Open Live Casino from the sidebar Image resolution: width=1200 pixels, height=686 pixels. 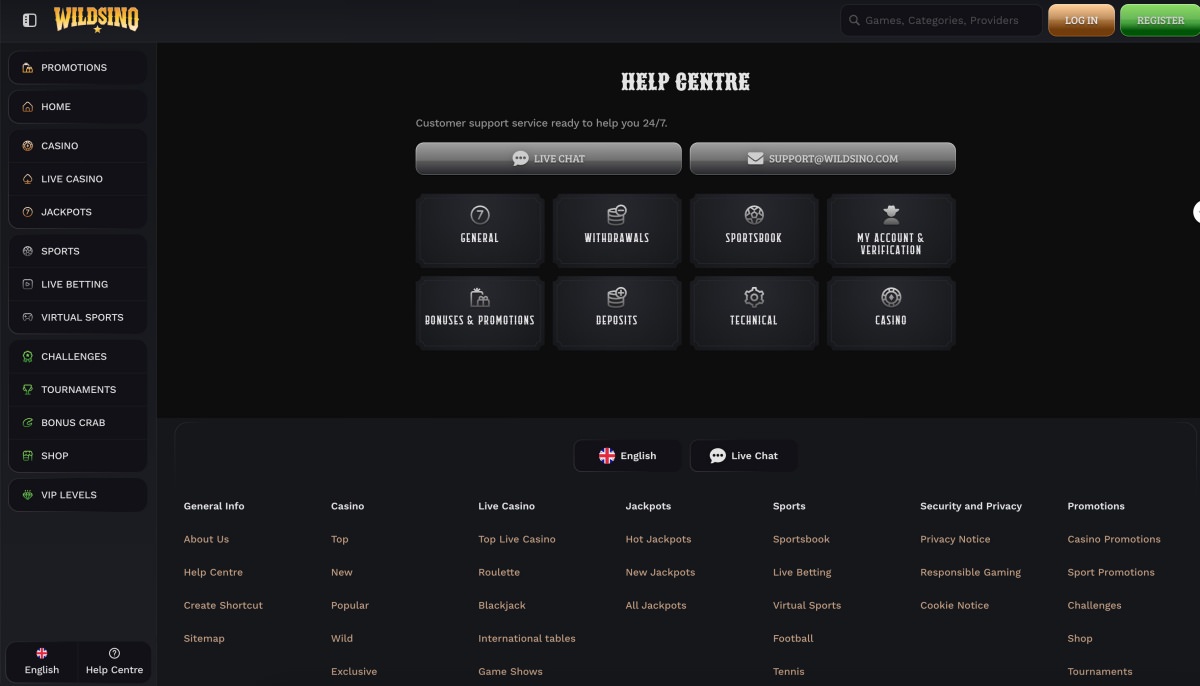click(x=78, y=179)
